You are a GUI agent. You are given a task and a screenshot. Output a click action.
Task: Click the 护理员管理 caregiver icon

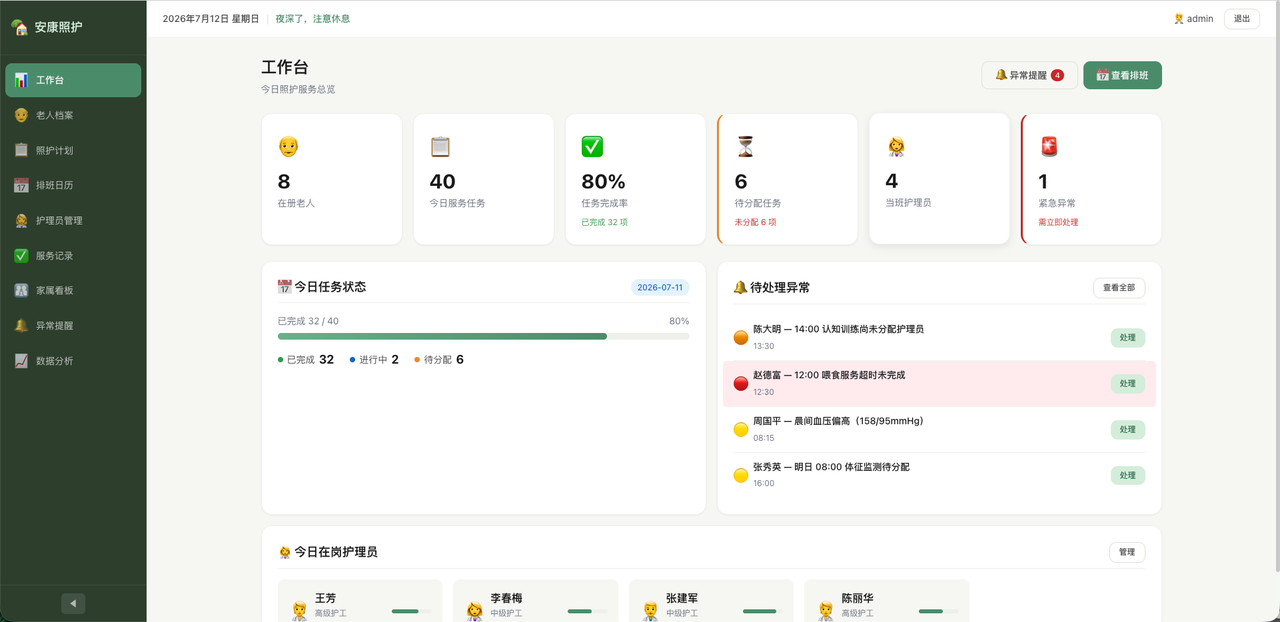click(21, 220)
